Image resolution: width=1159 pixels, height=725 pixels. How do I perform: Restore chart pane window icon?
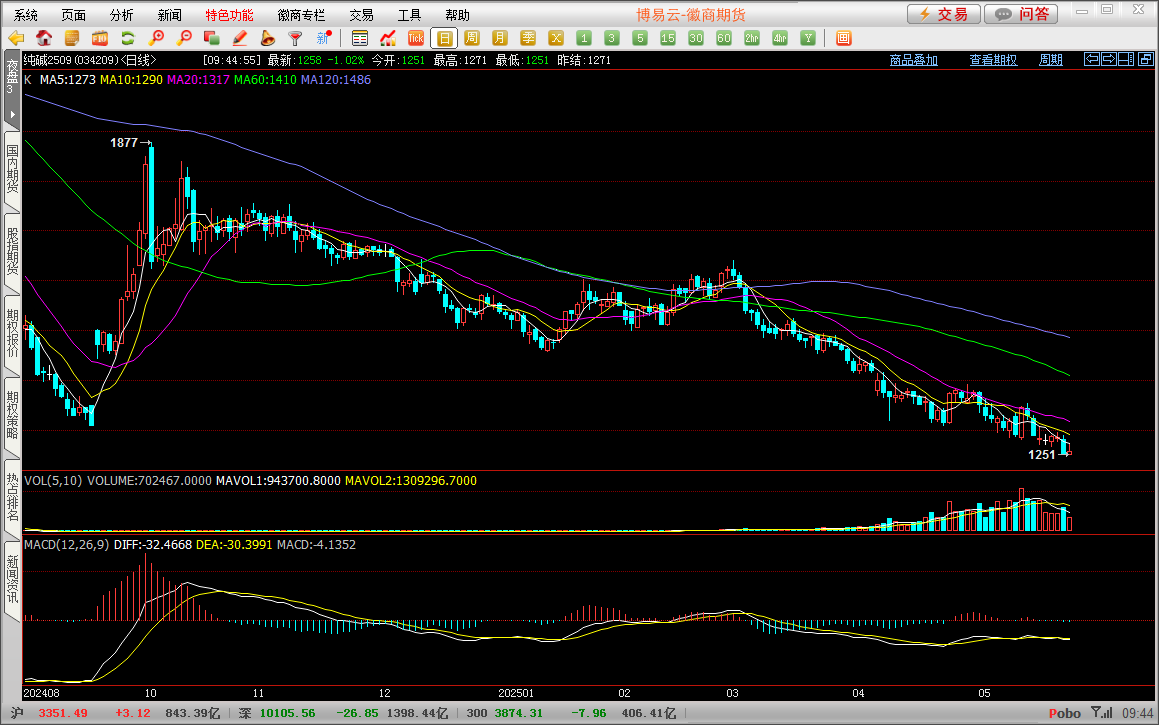click(x=1146, y=59)
